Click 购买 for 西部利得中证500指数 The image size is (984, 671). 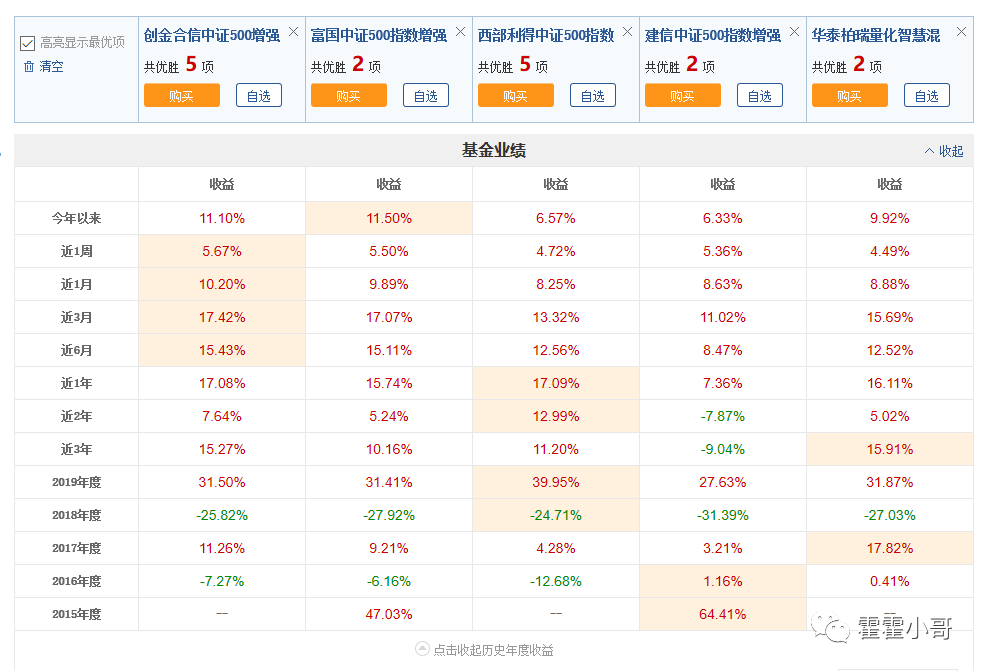(x=515, y=95)
